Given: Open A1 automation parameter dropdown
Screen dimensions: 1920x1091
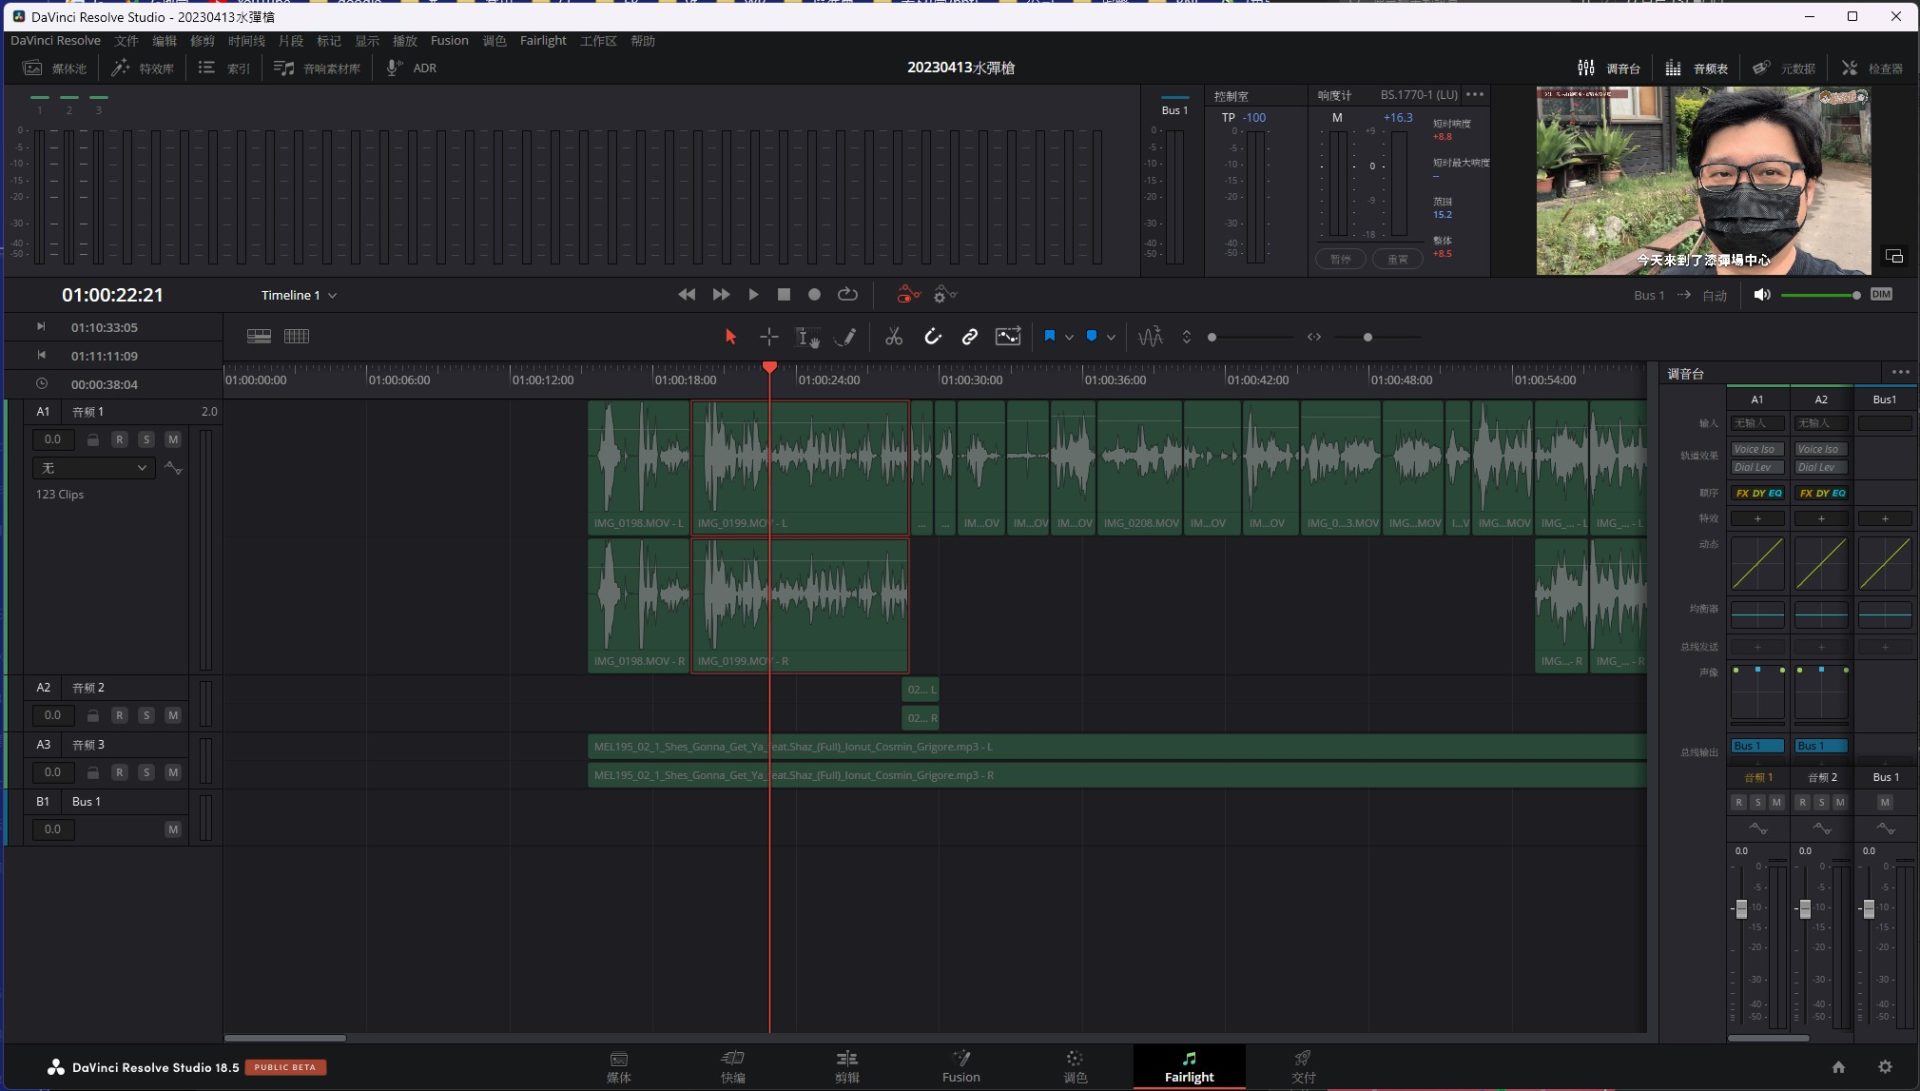Looking at the screenshot, I should (94, 468).
